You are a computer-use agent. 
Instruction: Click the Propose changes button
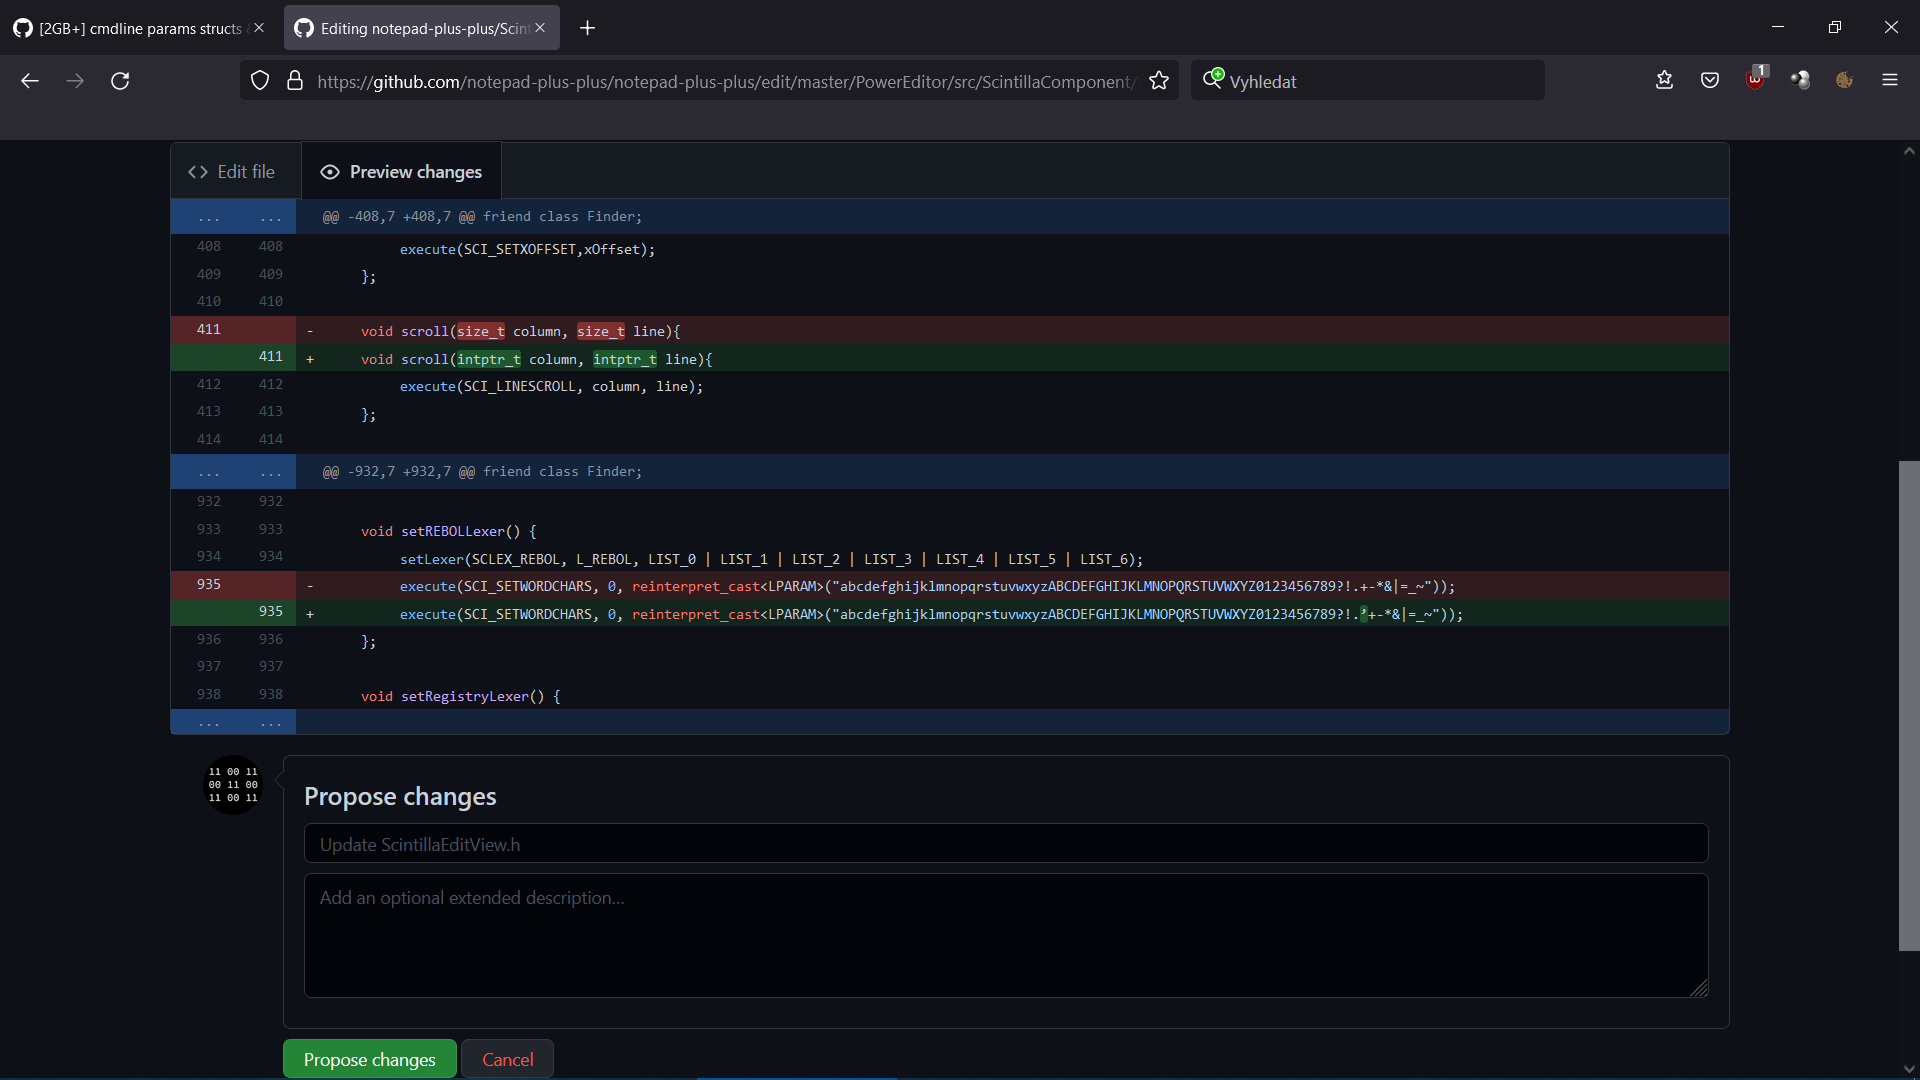[369, 1058]
